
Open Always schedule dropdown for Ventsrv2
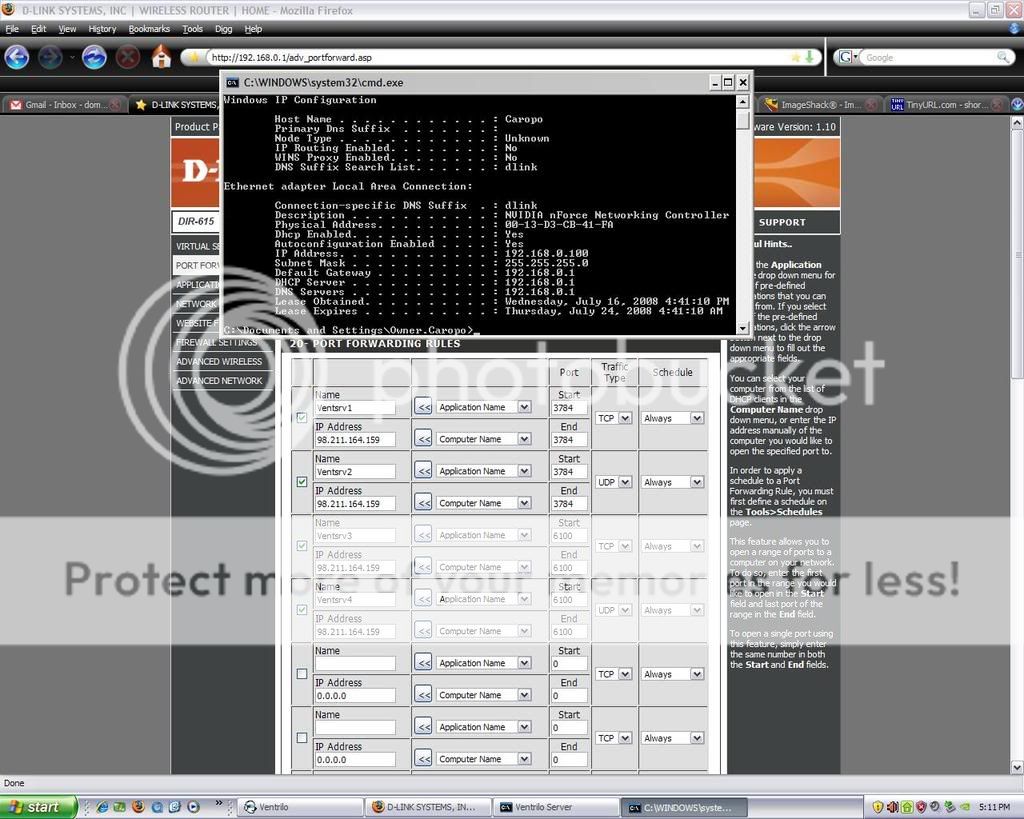(x=673, y=482)
